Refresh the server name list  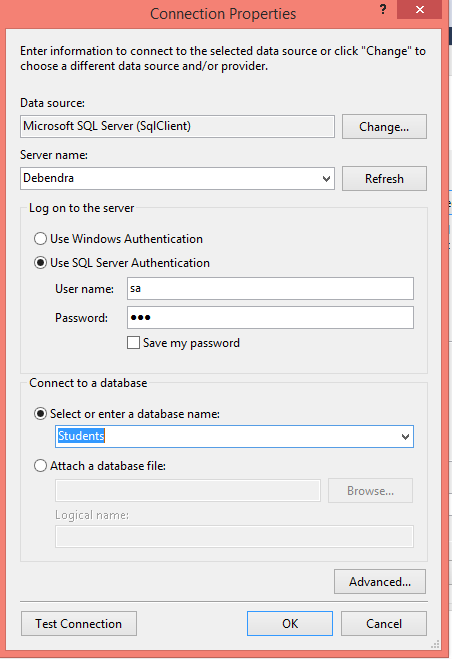click(384, 179)
